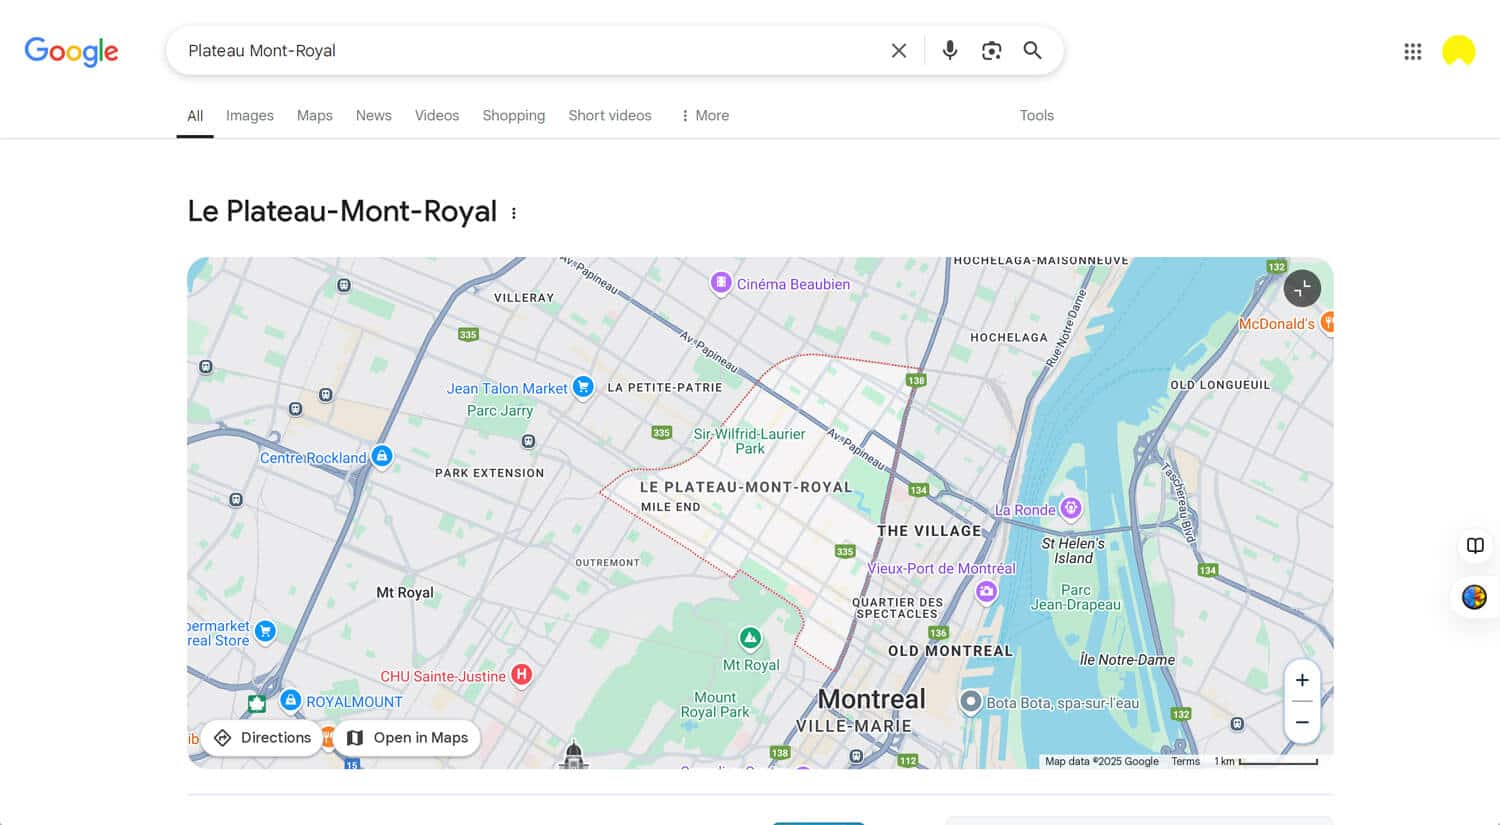
Task: Click the La Ronde amusement park marker
Action: point(1070,508)
